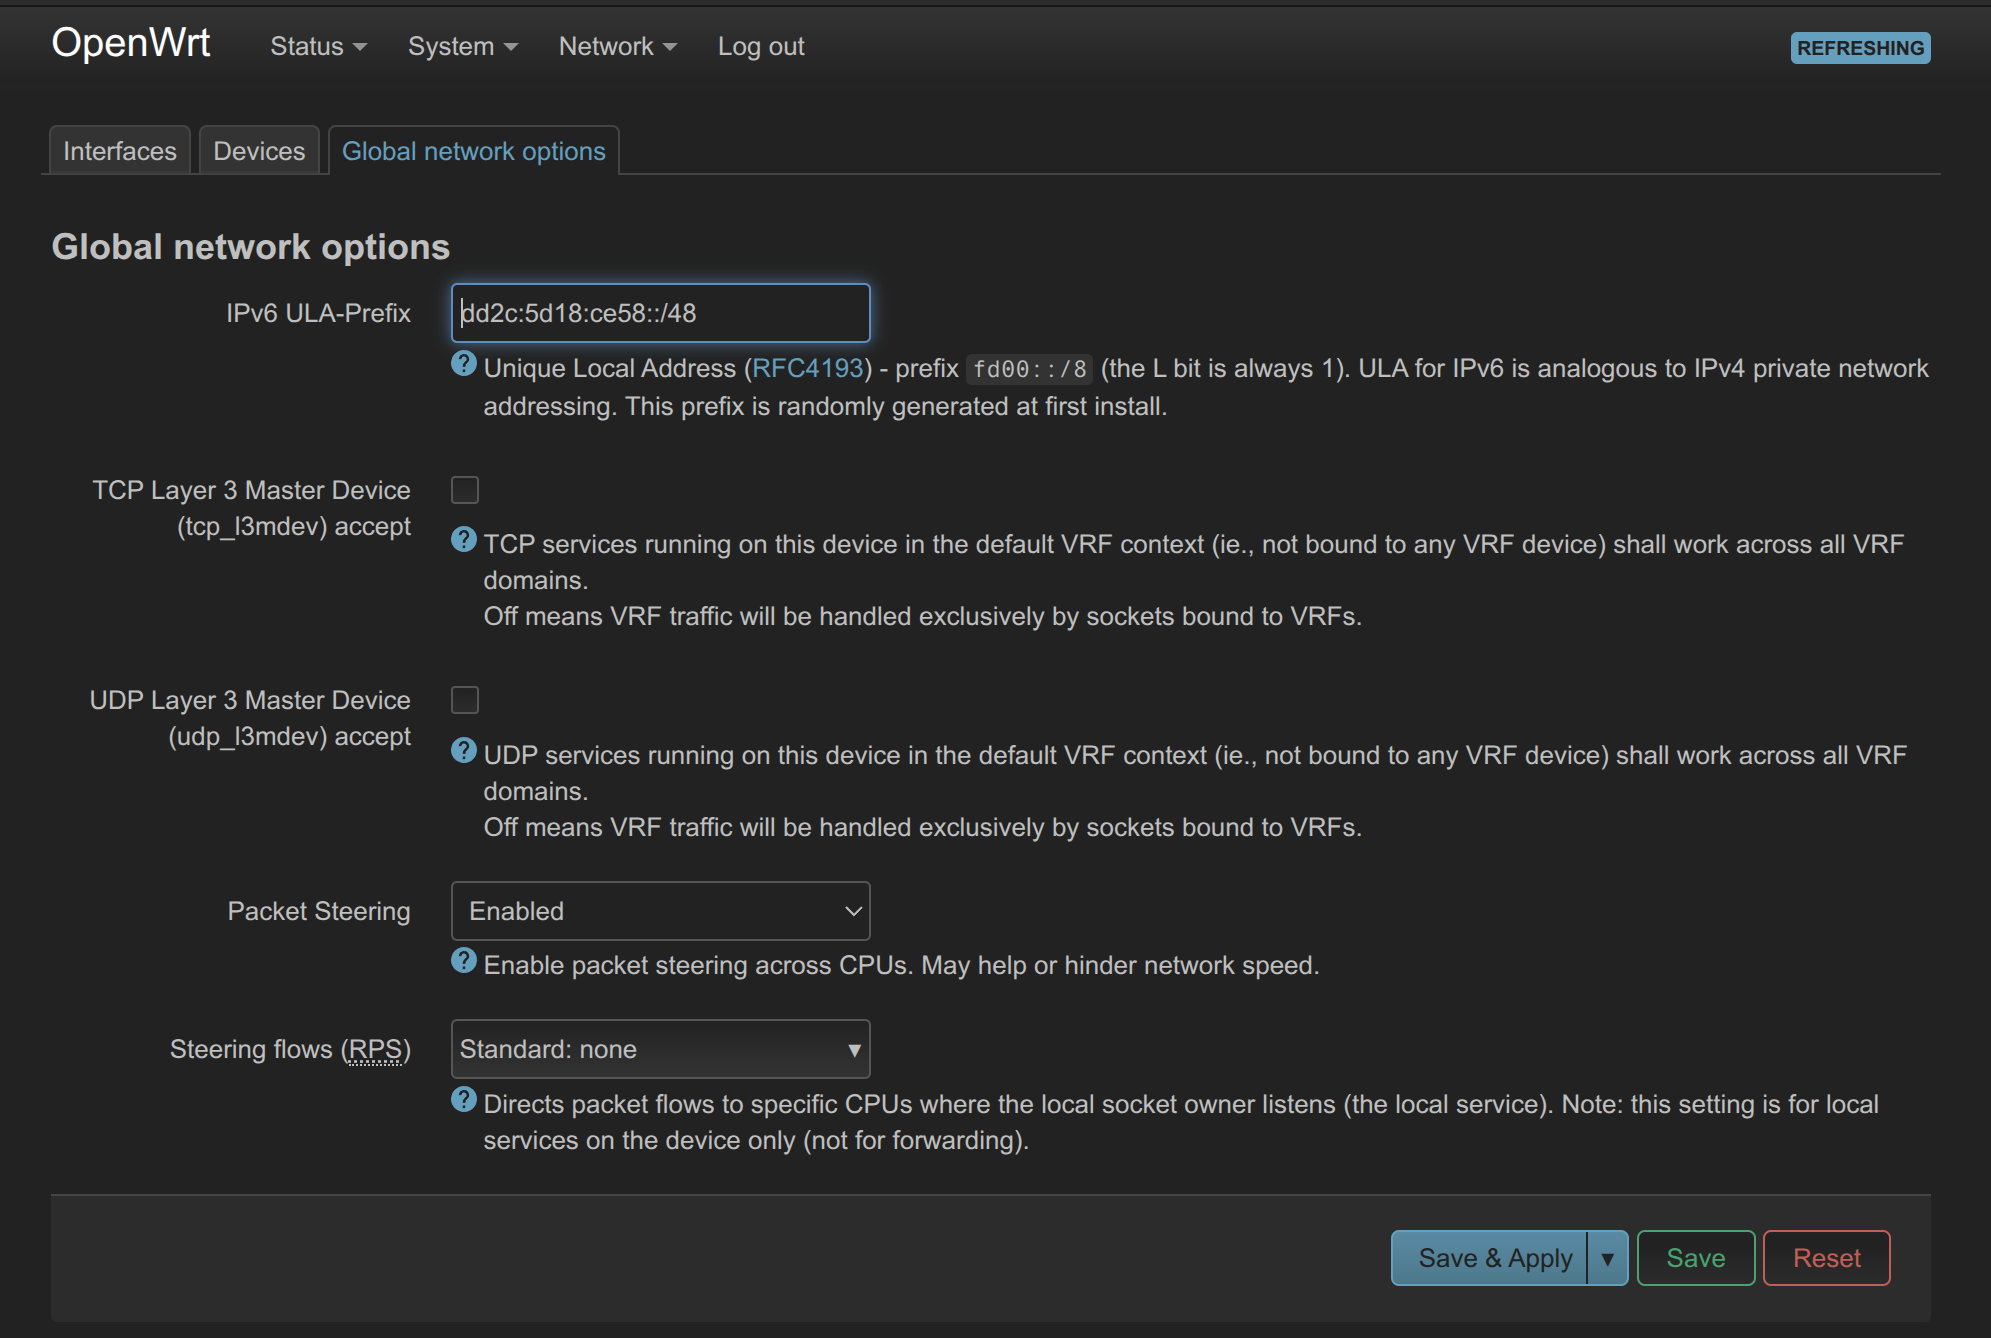This screenshot has width=1991, height=1338.
Task: Click the help icon under Steering flows
Action: tap(463, 1100)
